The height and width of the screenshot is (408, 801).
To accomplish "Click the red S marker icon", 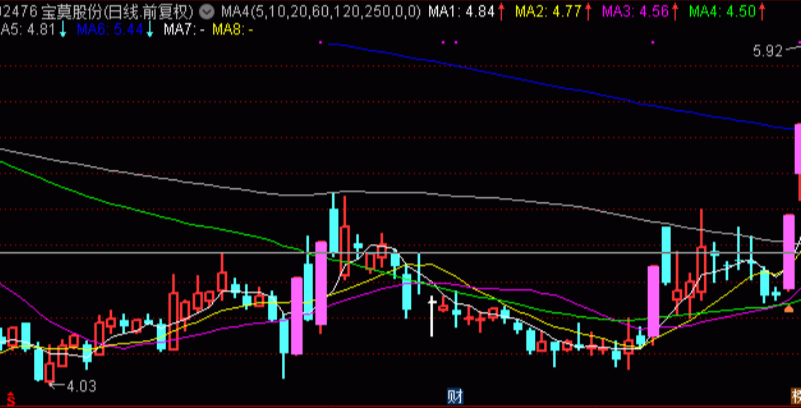I will click(9, 398).
